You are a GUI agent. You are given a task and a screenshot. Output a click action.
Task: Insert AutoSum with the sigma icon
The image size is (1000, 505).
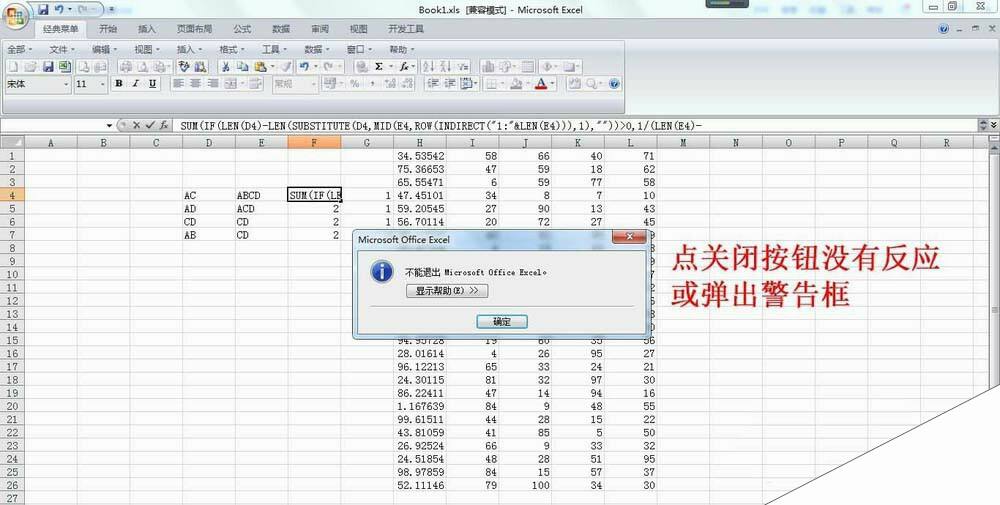[x=379, y=66]
